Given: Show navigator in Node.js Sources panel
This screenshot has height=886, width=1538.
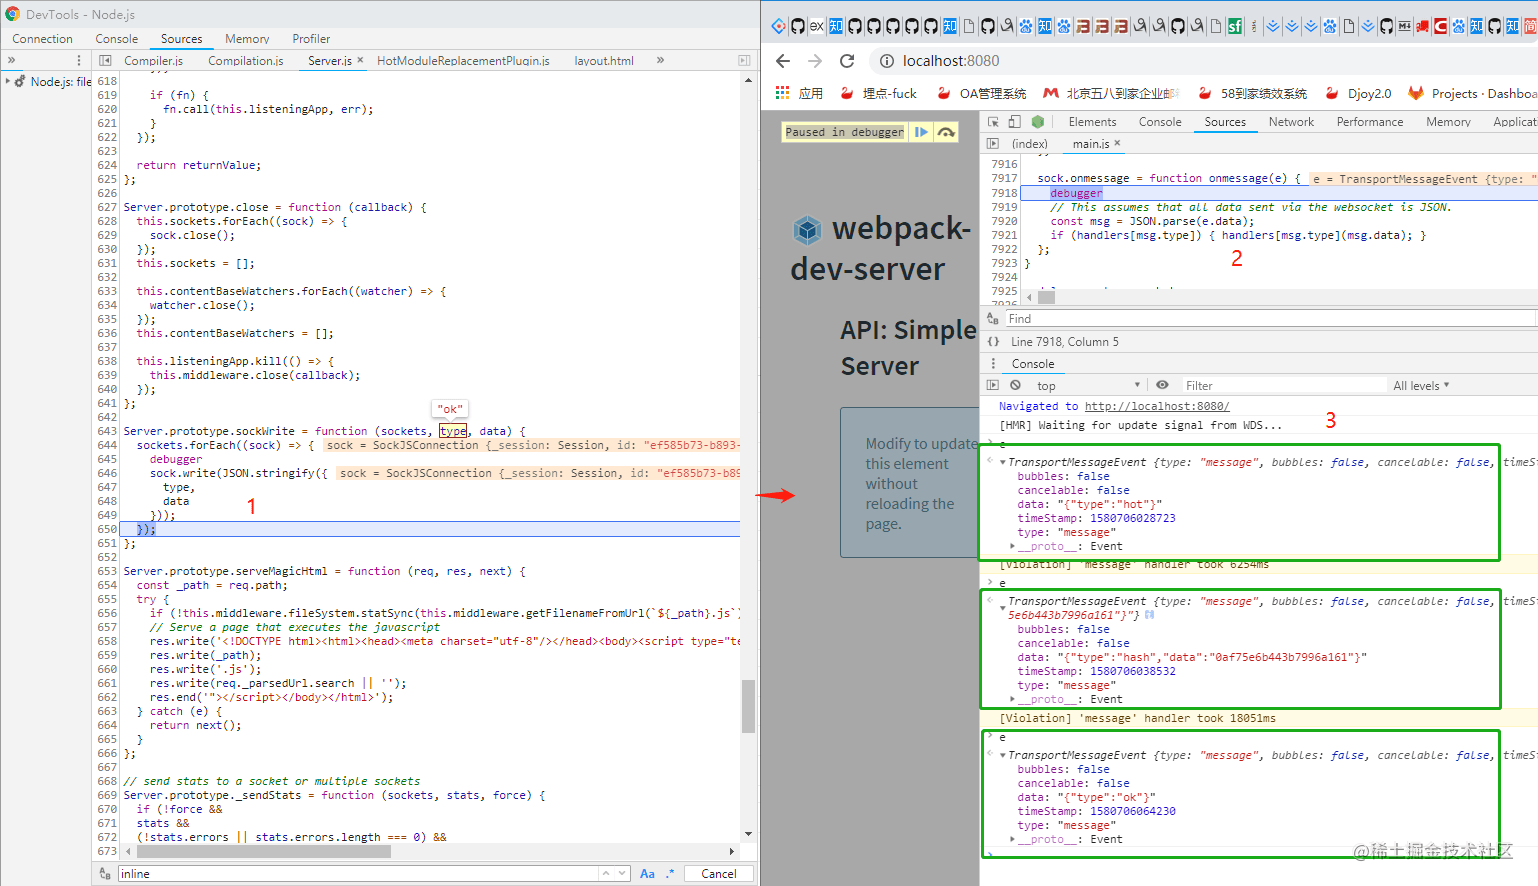Looking at the screenshot, I should click(105, 61).
